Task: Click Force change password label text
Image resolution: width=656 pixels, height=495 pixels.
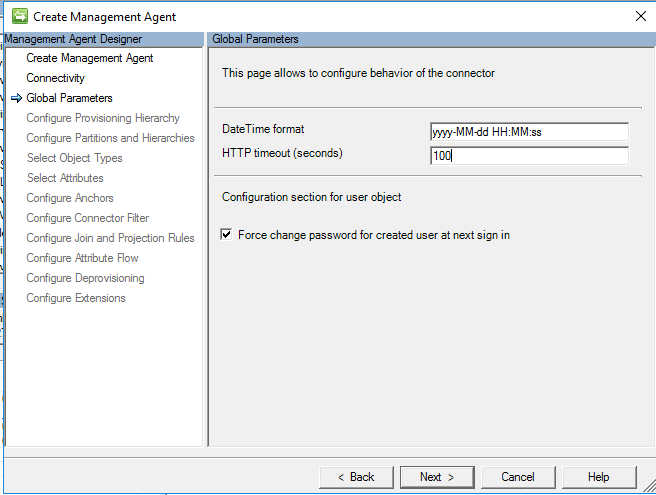Action: tap(374, 235)
